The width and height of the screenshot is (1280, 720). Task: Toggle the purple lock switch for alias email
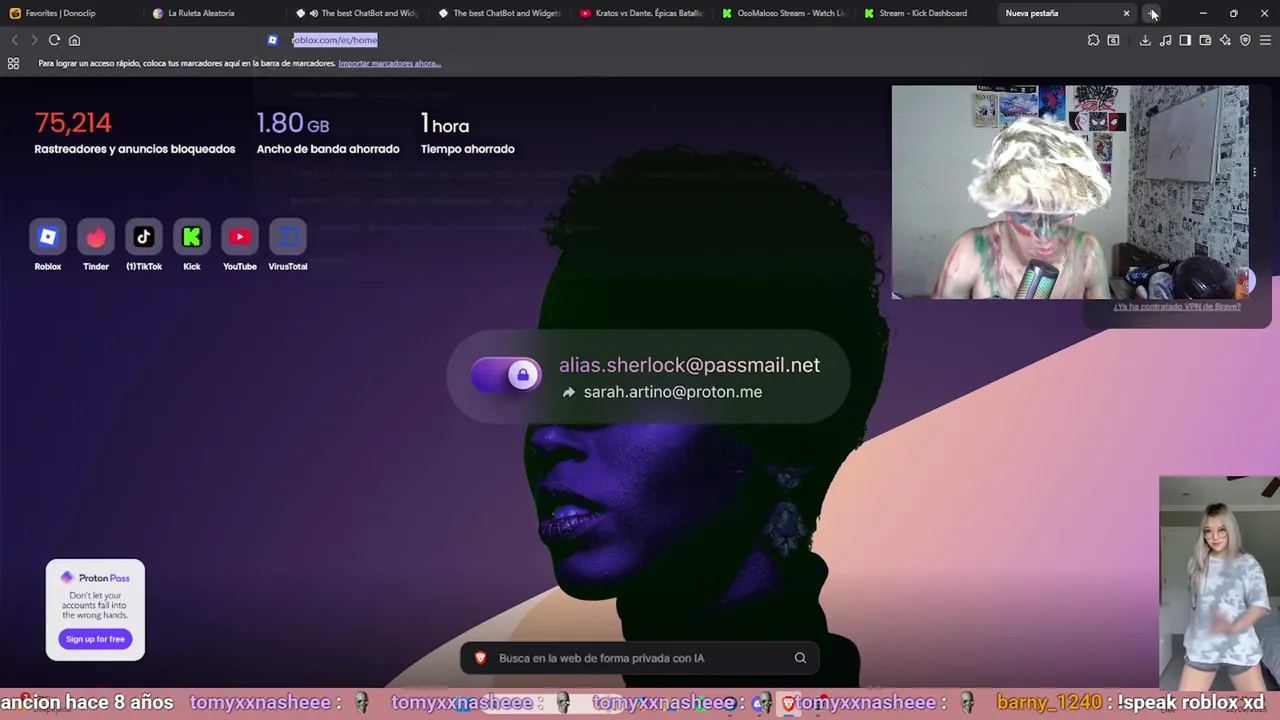tap(506, 375)
